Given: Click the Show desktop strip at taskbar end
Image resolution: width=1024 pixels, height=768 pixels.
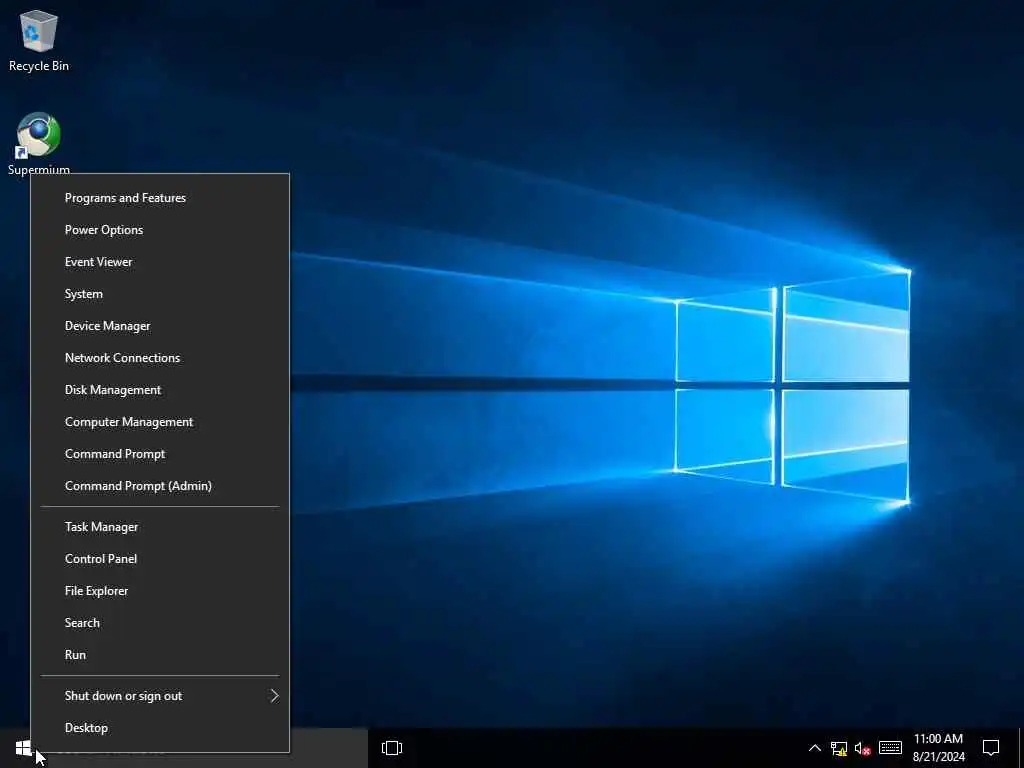Looking at the screenshot, I should click(x=1021, y=748).
